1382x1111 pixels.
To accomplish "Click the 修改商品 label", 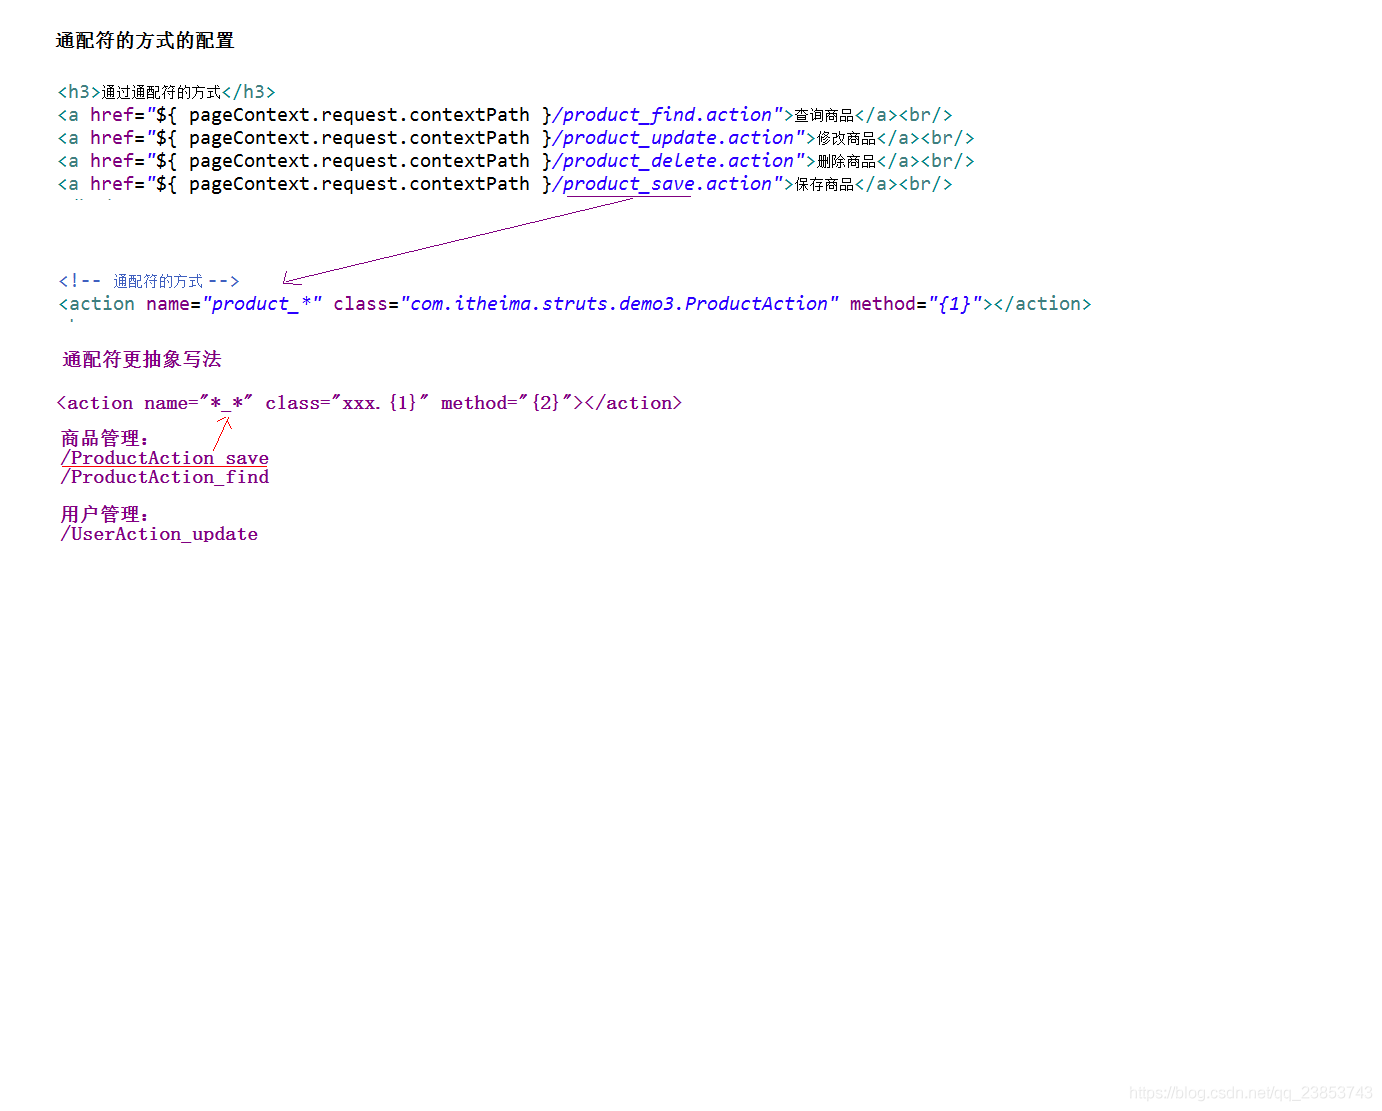I will (x=846, y=139).
